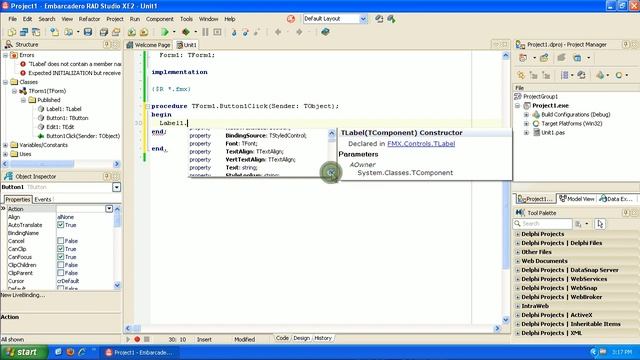
Task: Collapse the Classes node in Structure
Action: pyautogui.click(x=5, y=82)
